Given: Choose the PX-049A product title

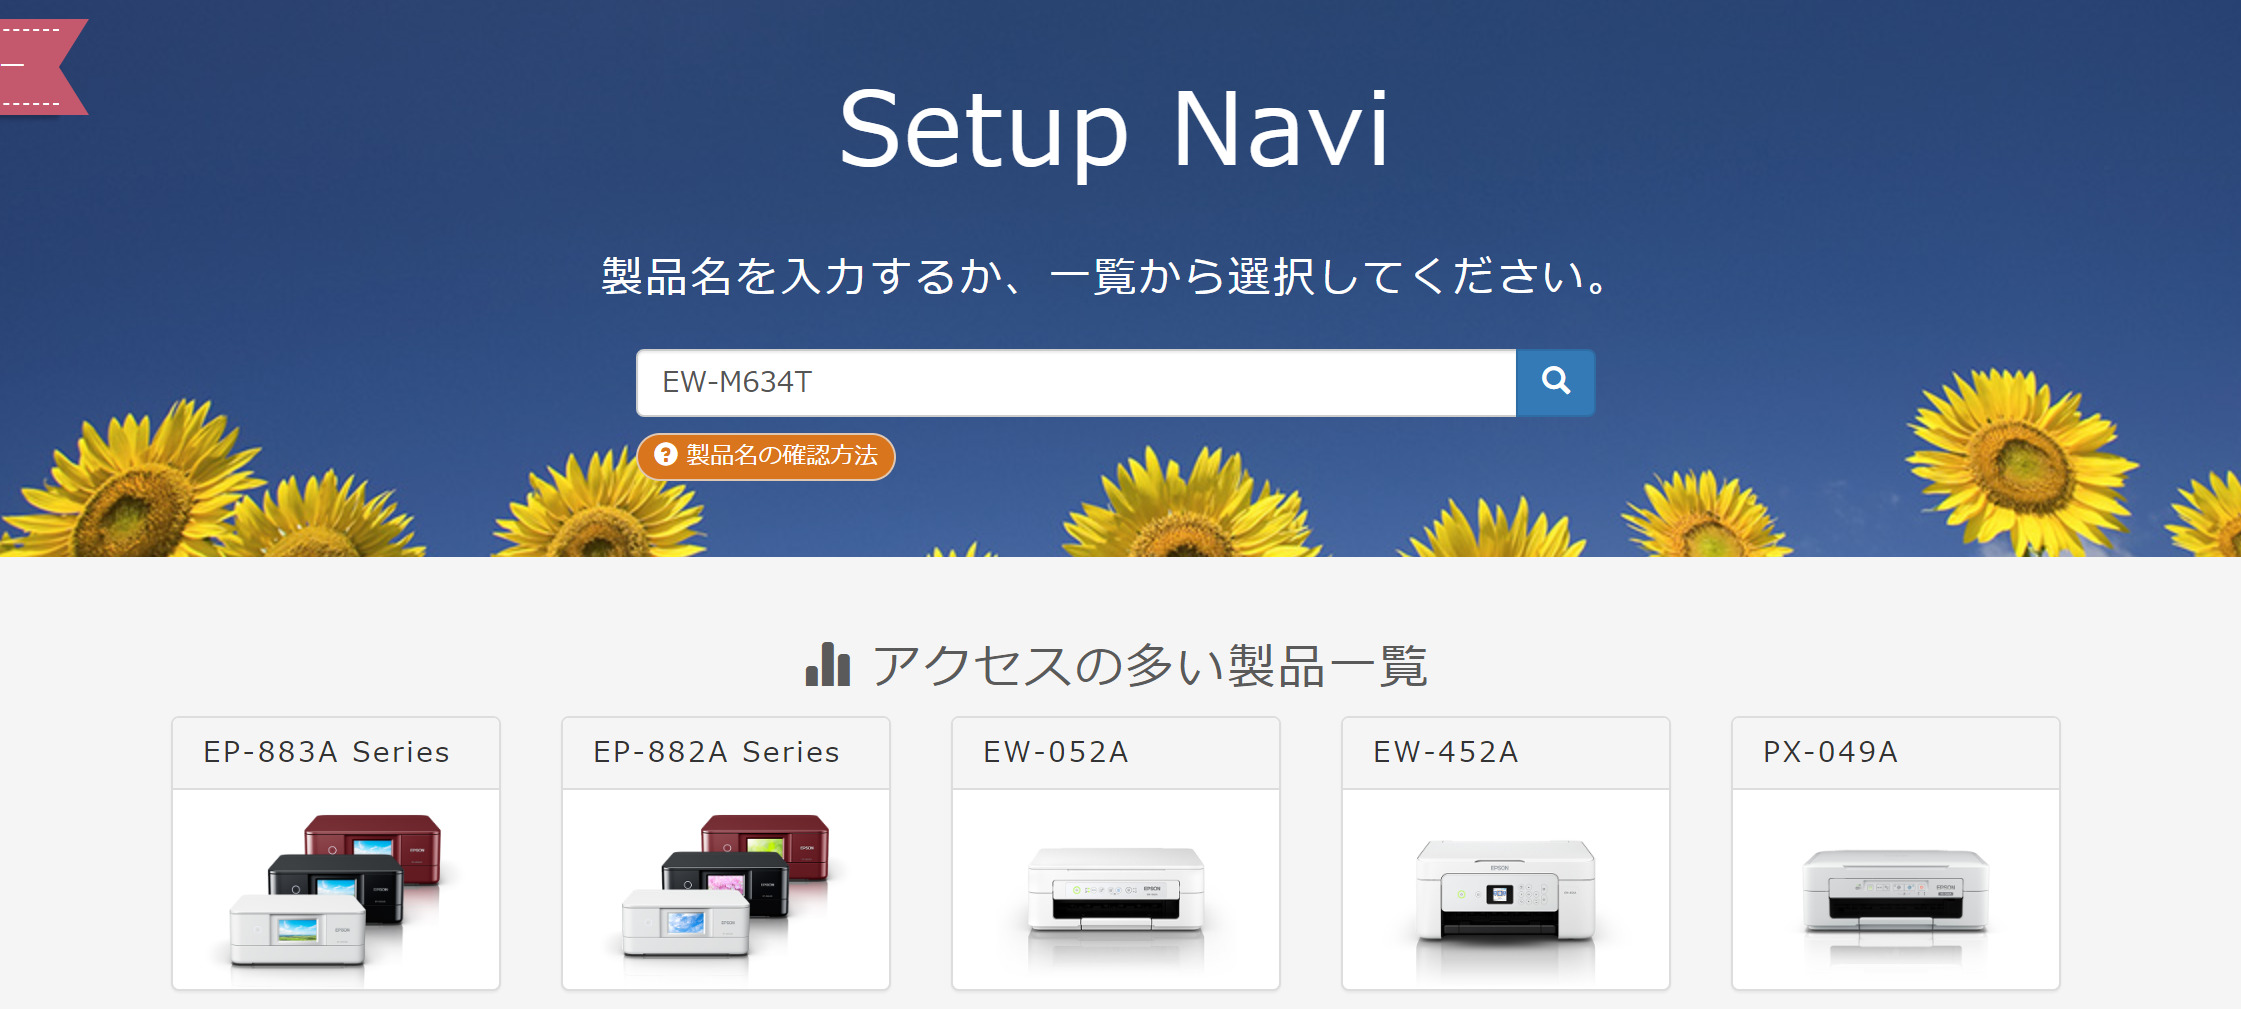Looking at the screenshot, I should [1830, 752].
